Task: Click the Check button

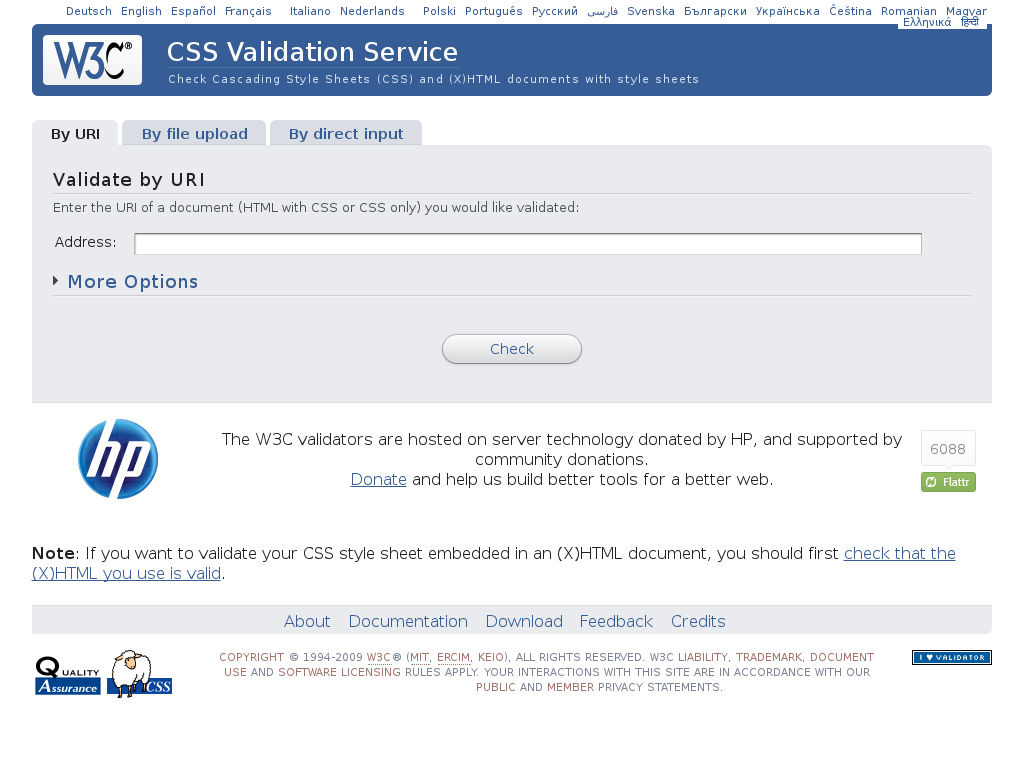Action: [512, 349]
